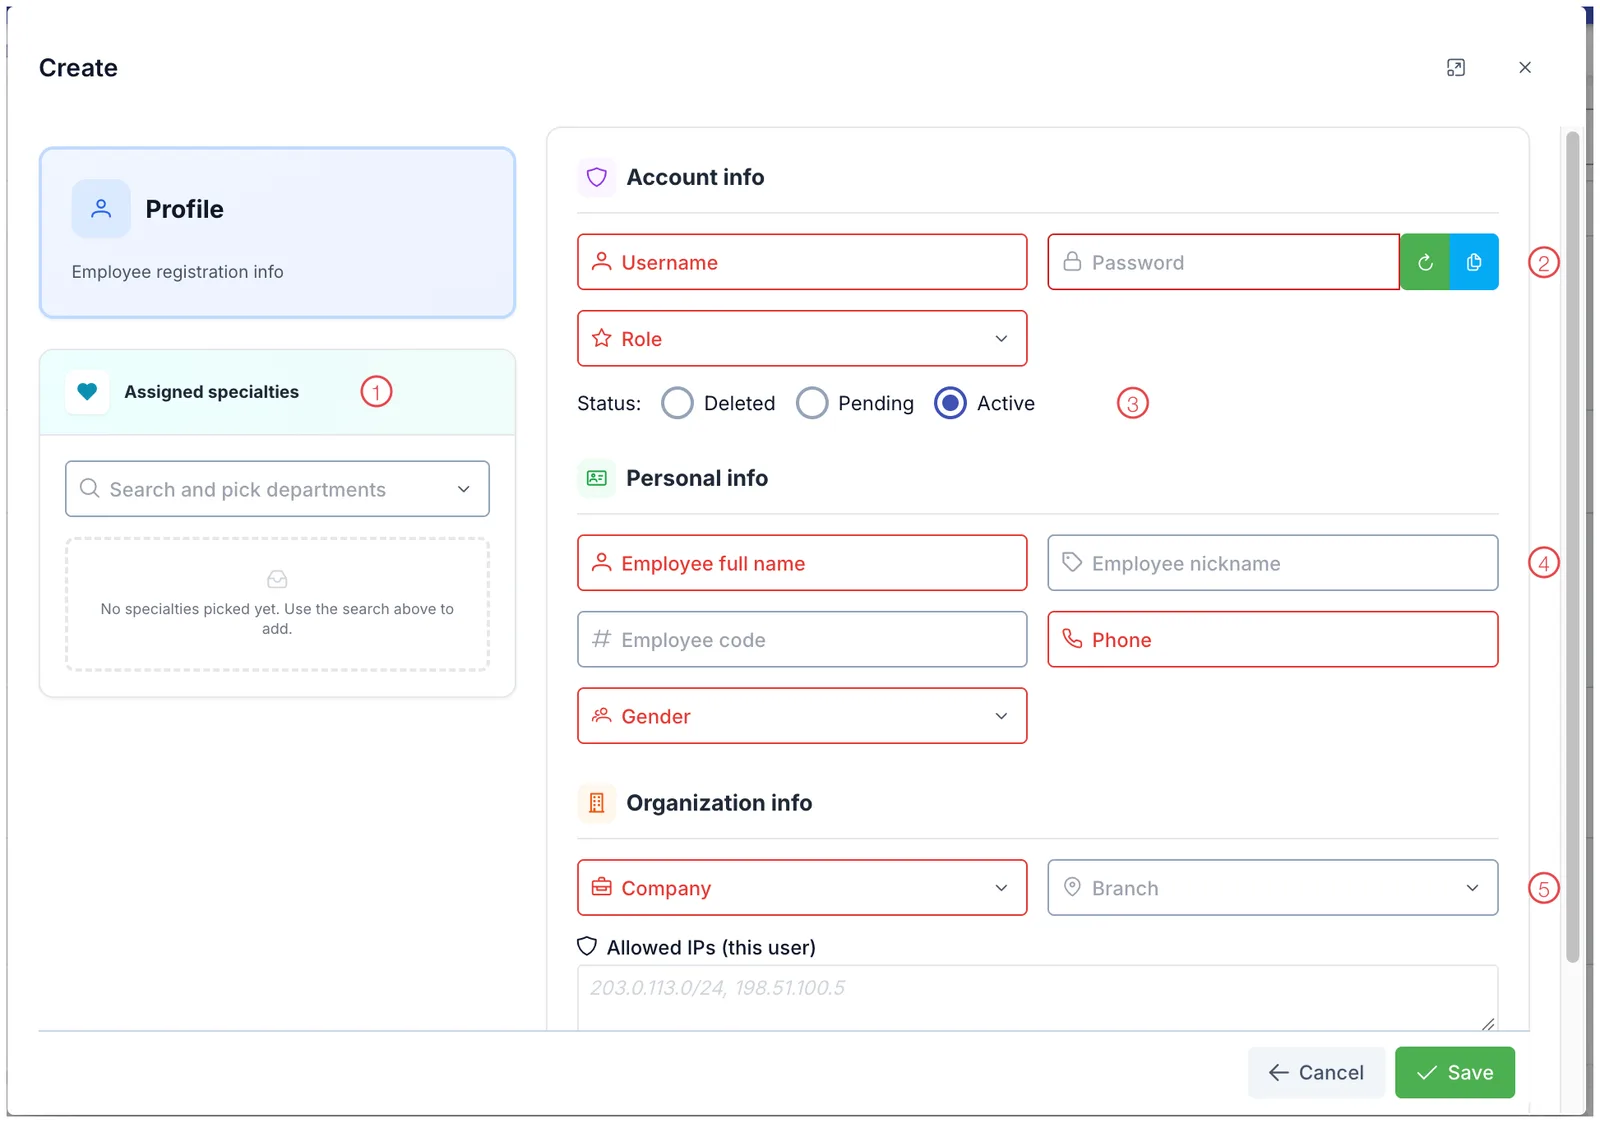Screen dimensions: 1600x1123
Task: Select the Deleted status radio button
Action: 677,403
